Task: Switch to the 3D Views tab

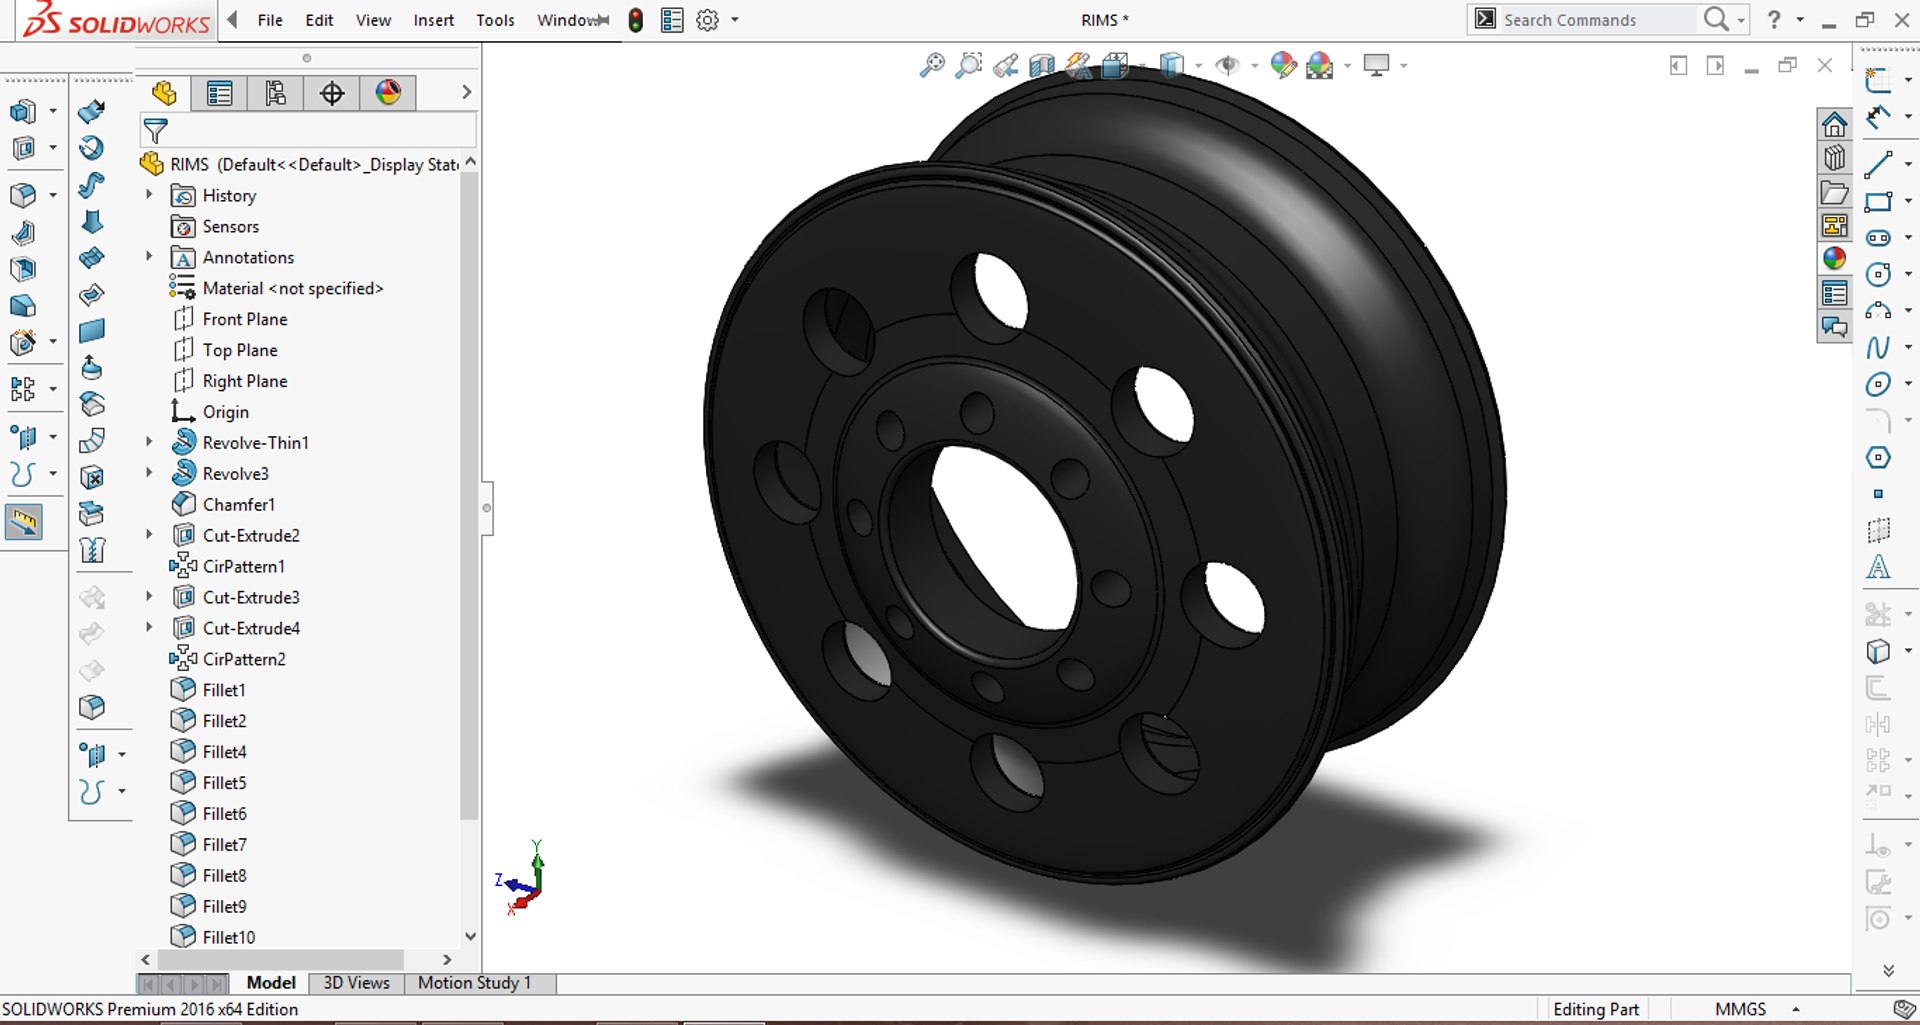Action: coord(356,983)
